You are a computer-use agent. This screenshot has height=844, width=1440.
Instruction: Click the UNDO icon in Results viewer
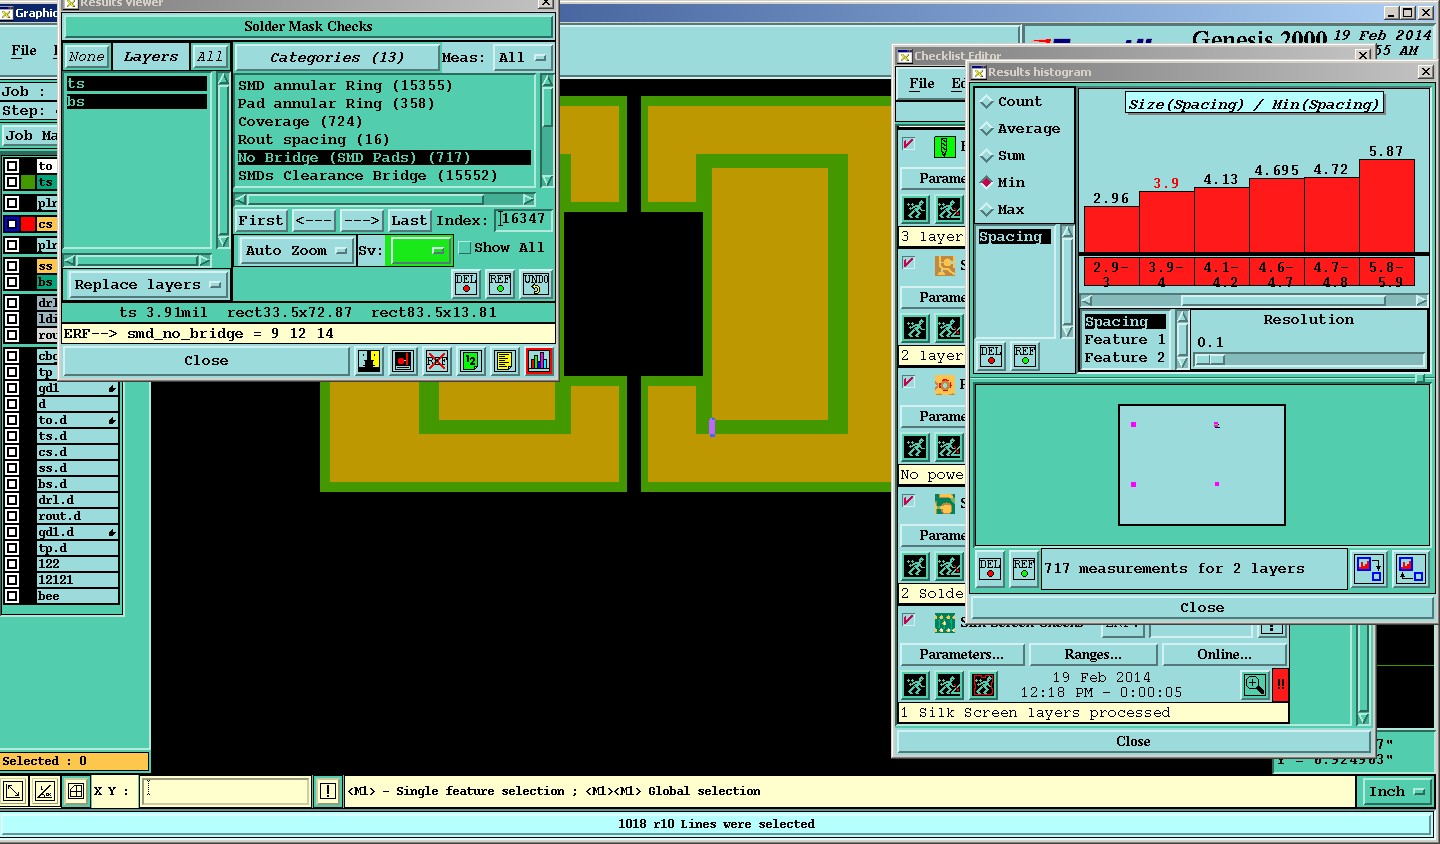pyautogui.click(x=536, y=284)
